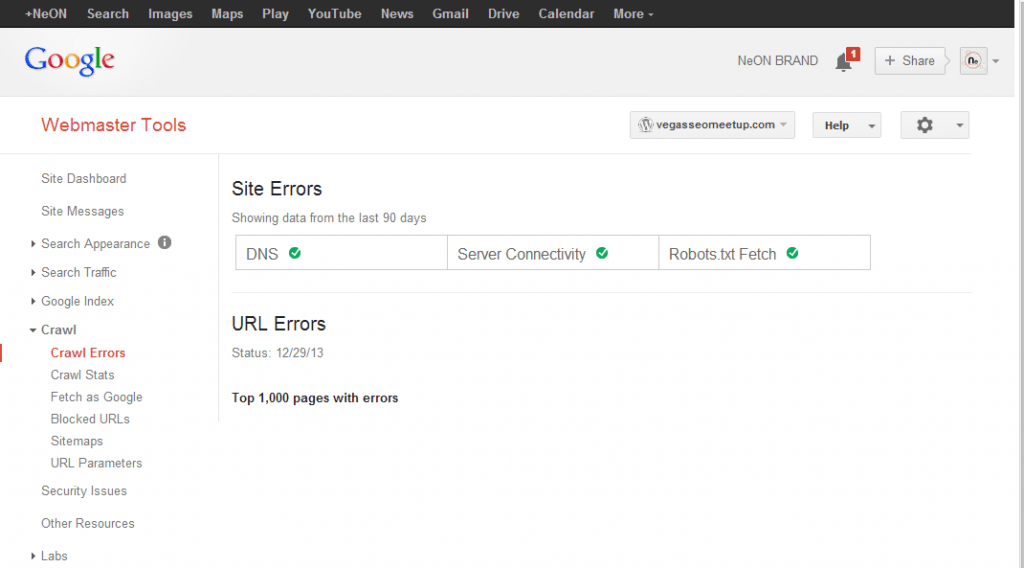Click the Google logo
The width and height of the screenshot is (1024, 568).
click(x=69, y=61)
